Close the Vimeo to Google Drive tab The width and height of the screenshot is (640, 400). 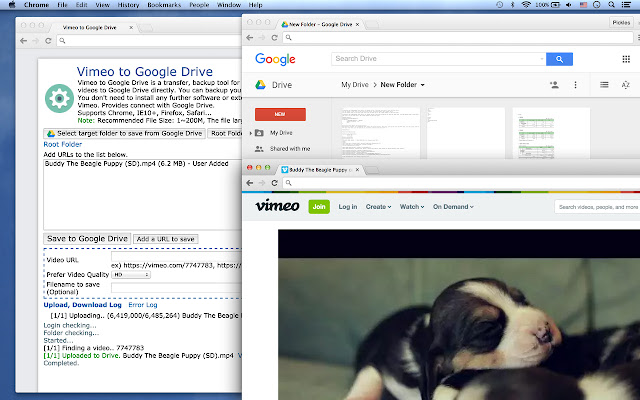(131, 28)
